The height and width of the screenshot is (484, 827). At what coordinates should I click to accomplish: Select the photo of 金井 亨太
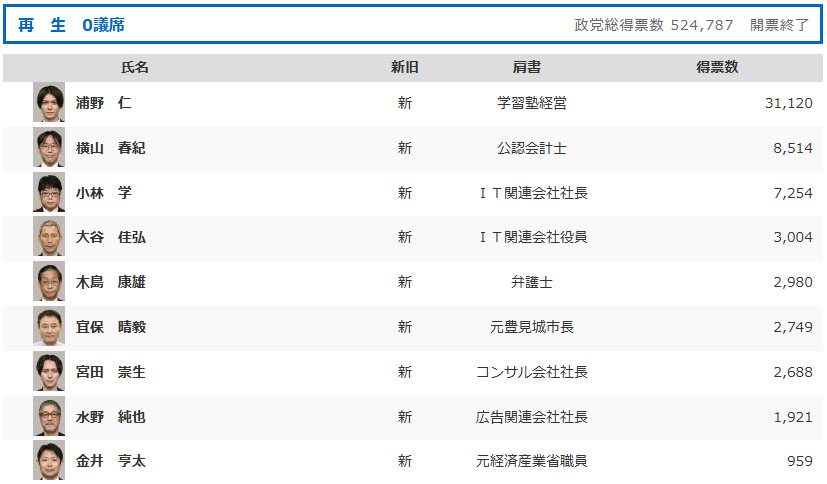tap(49, 460)
